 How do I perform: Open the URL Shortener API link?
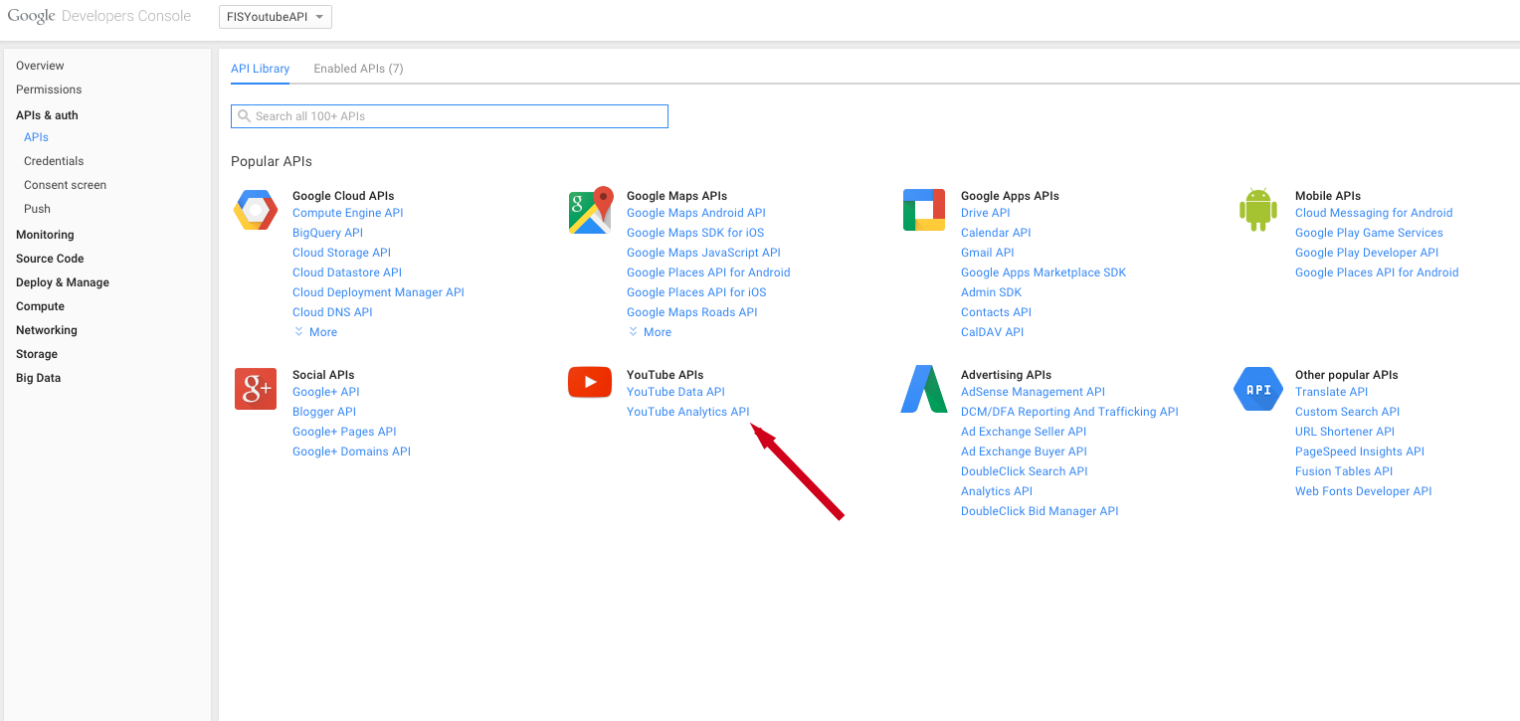point(1345,432)
